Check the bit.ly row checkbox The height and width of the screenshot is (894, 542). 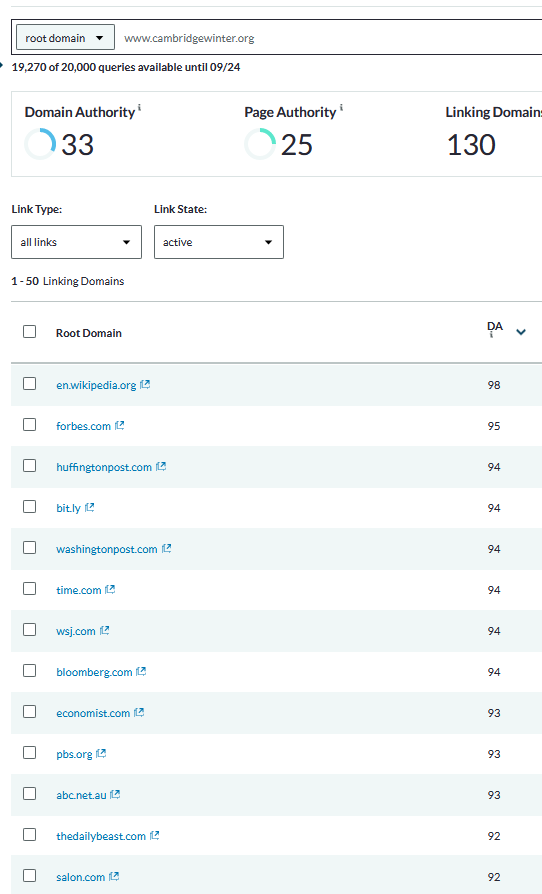[x=30, y=507]
